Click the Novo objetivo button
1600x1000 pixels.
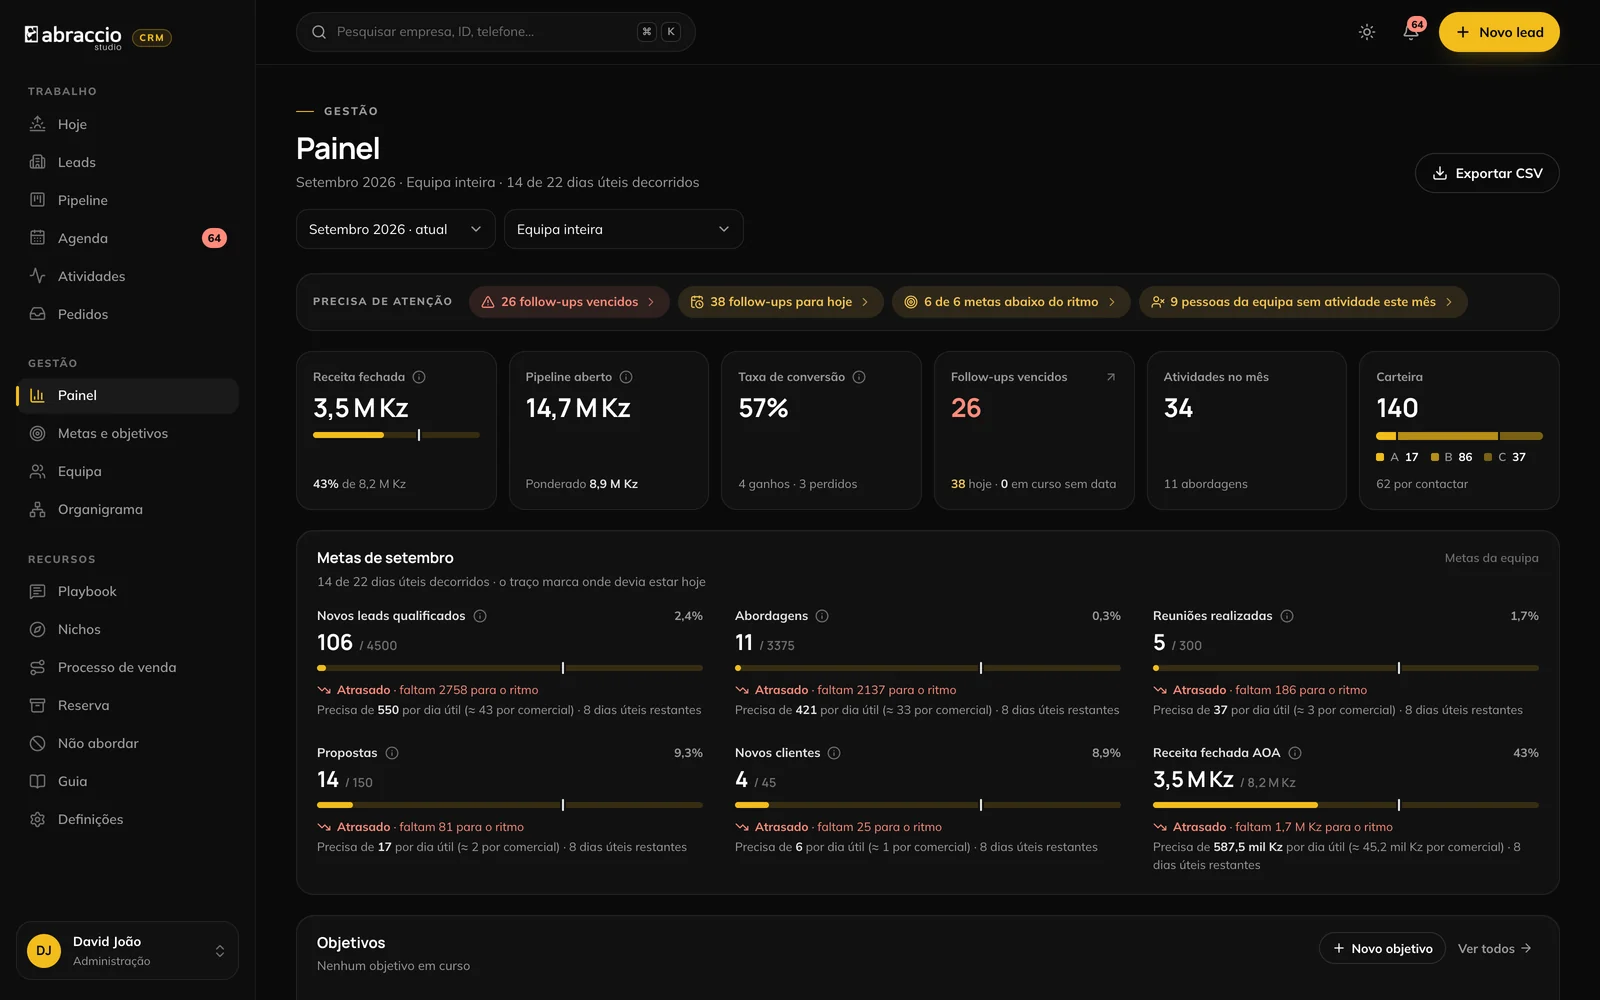(1382, 948)
